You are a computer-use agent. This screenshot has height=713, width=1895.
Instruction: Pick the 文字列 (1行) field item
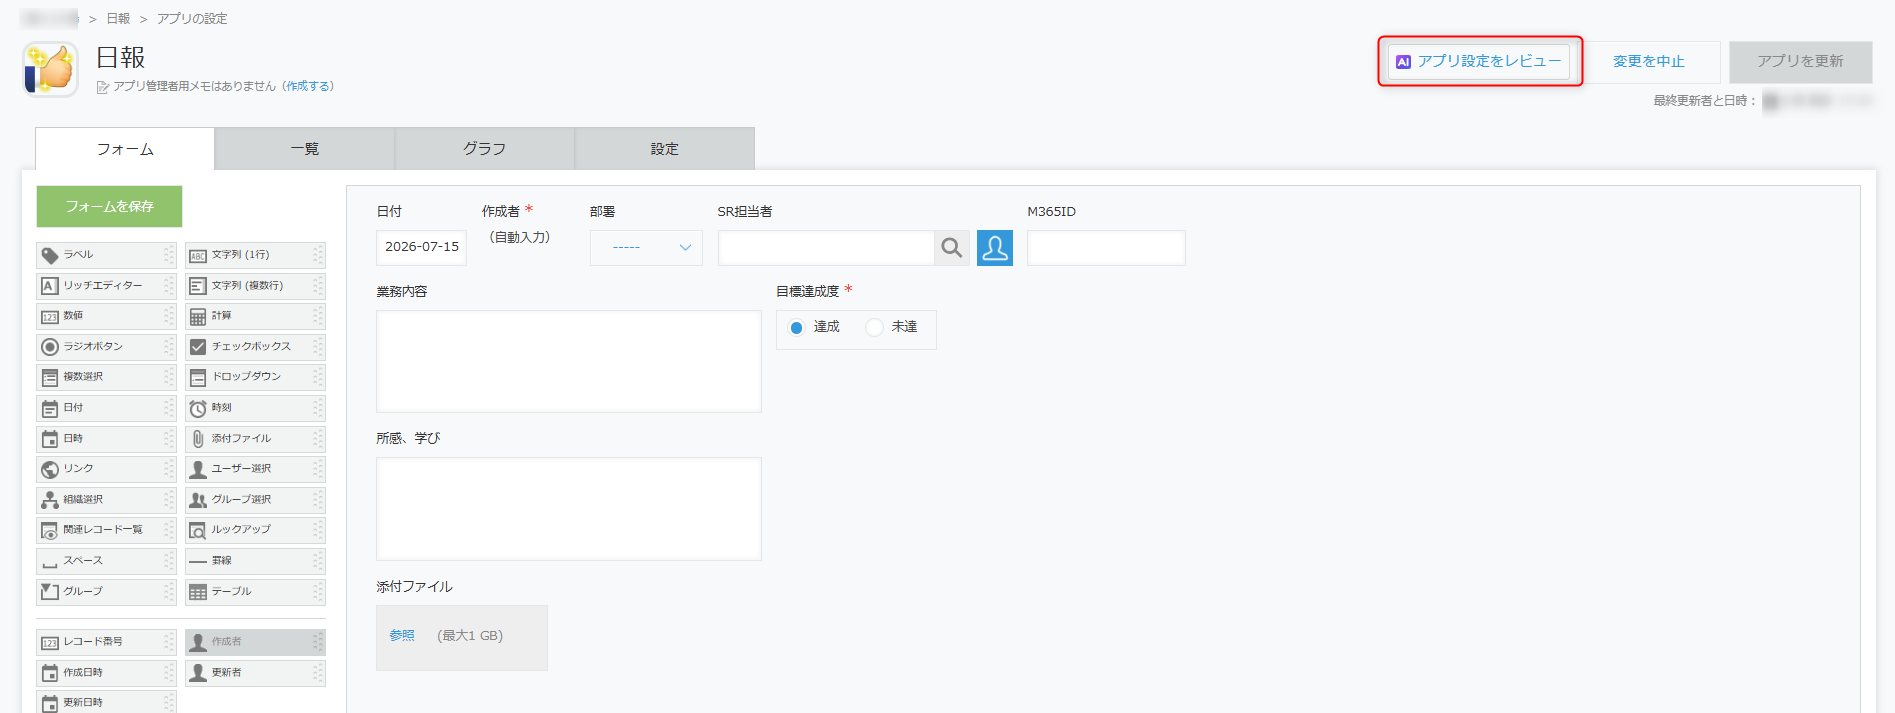pyautogui.click(x=255, y=255)
